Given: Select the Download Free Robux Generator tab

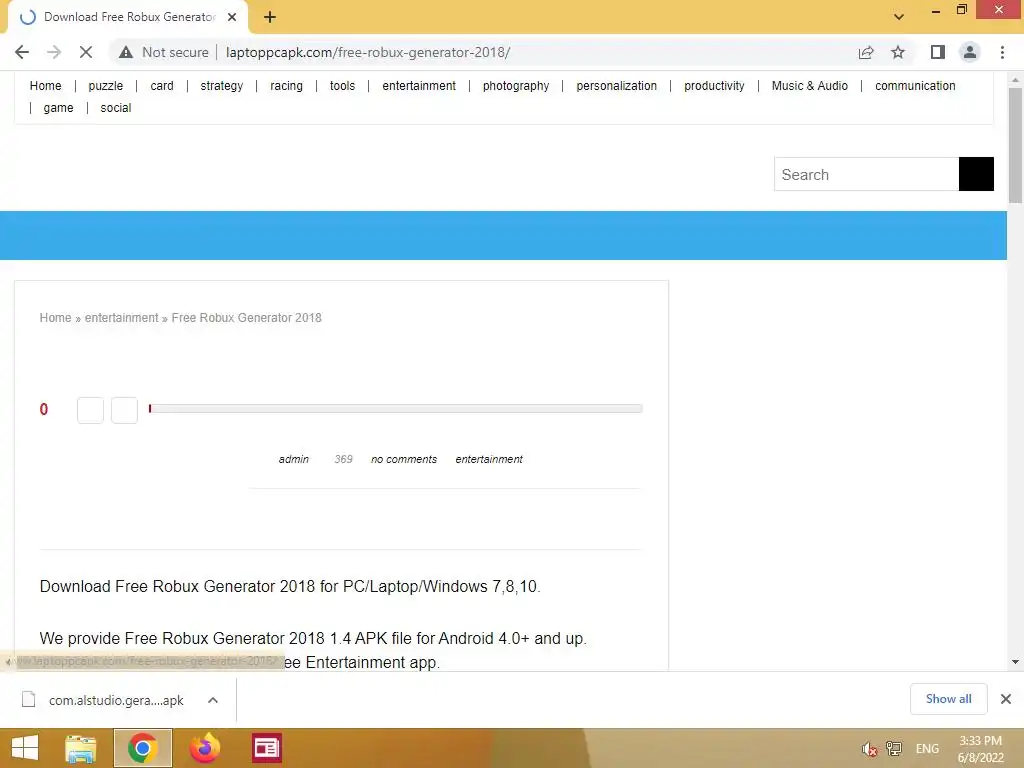Looking at the screenshot, I should (x=129, y=18).
